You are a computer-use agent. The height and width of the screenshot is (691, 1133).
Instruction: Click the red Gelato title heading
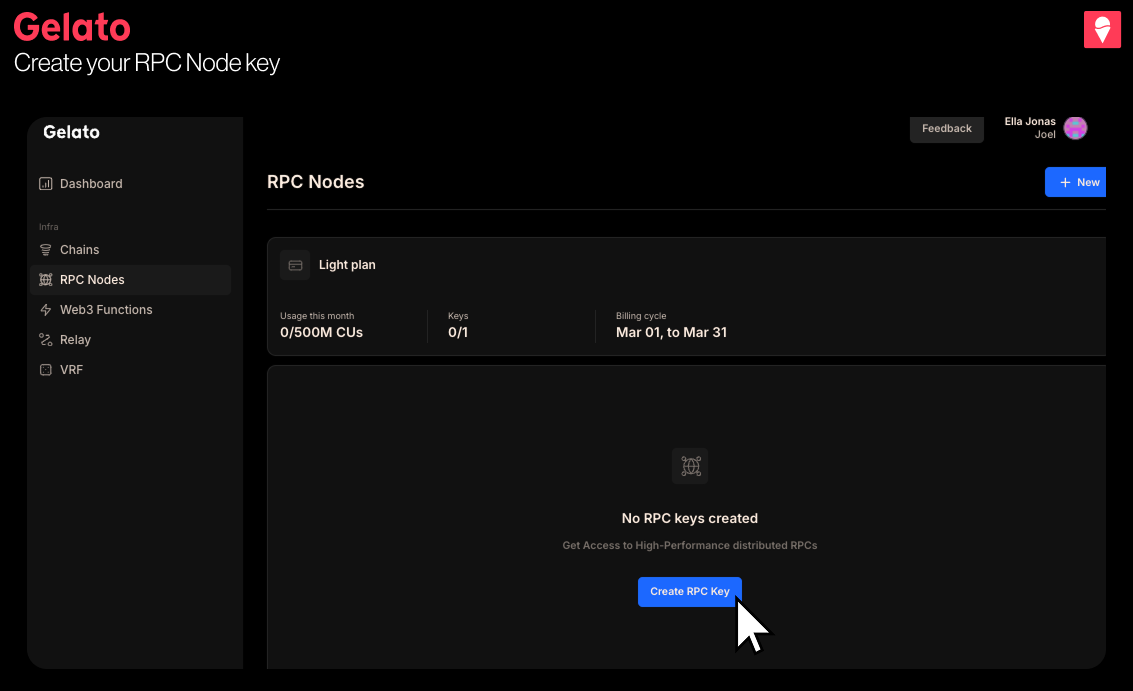(72, 27)
